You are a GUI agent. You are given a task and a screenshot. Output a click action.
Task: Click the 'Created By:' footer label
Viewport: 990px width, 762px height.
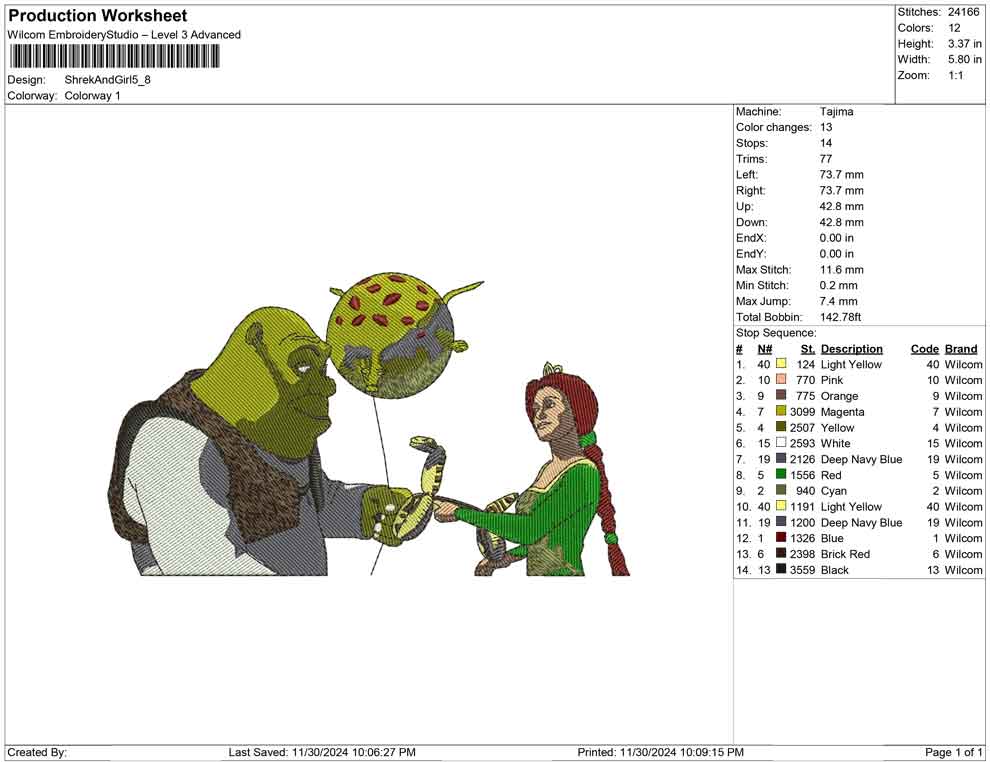tap(37, 752)
